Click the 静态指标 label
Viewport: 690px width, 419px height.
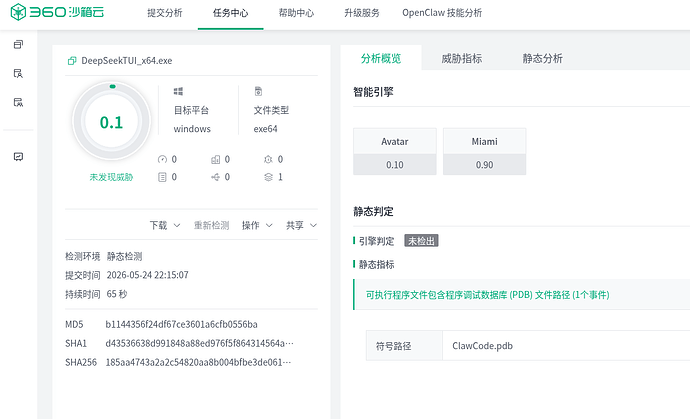(x=377, y=264)
